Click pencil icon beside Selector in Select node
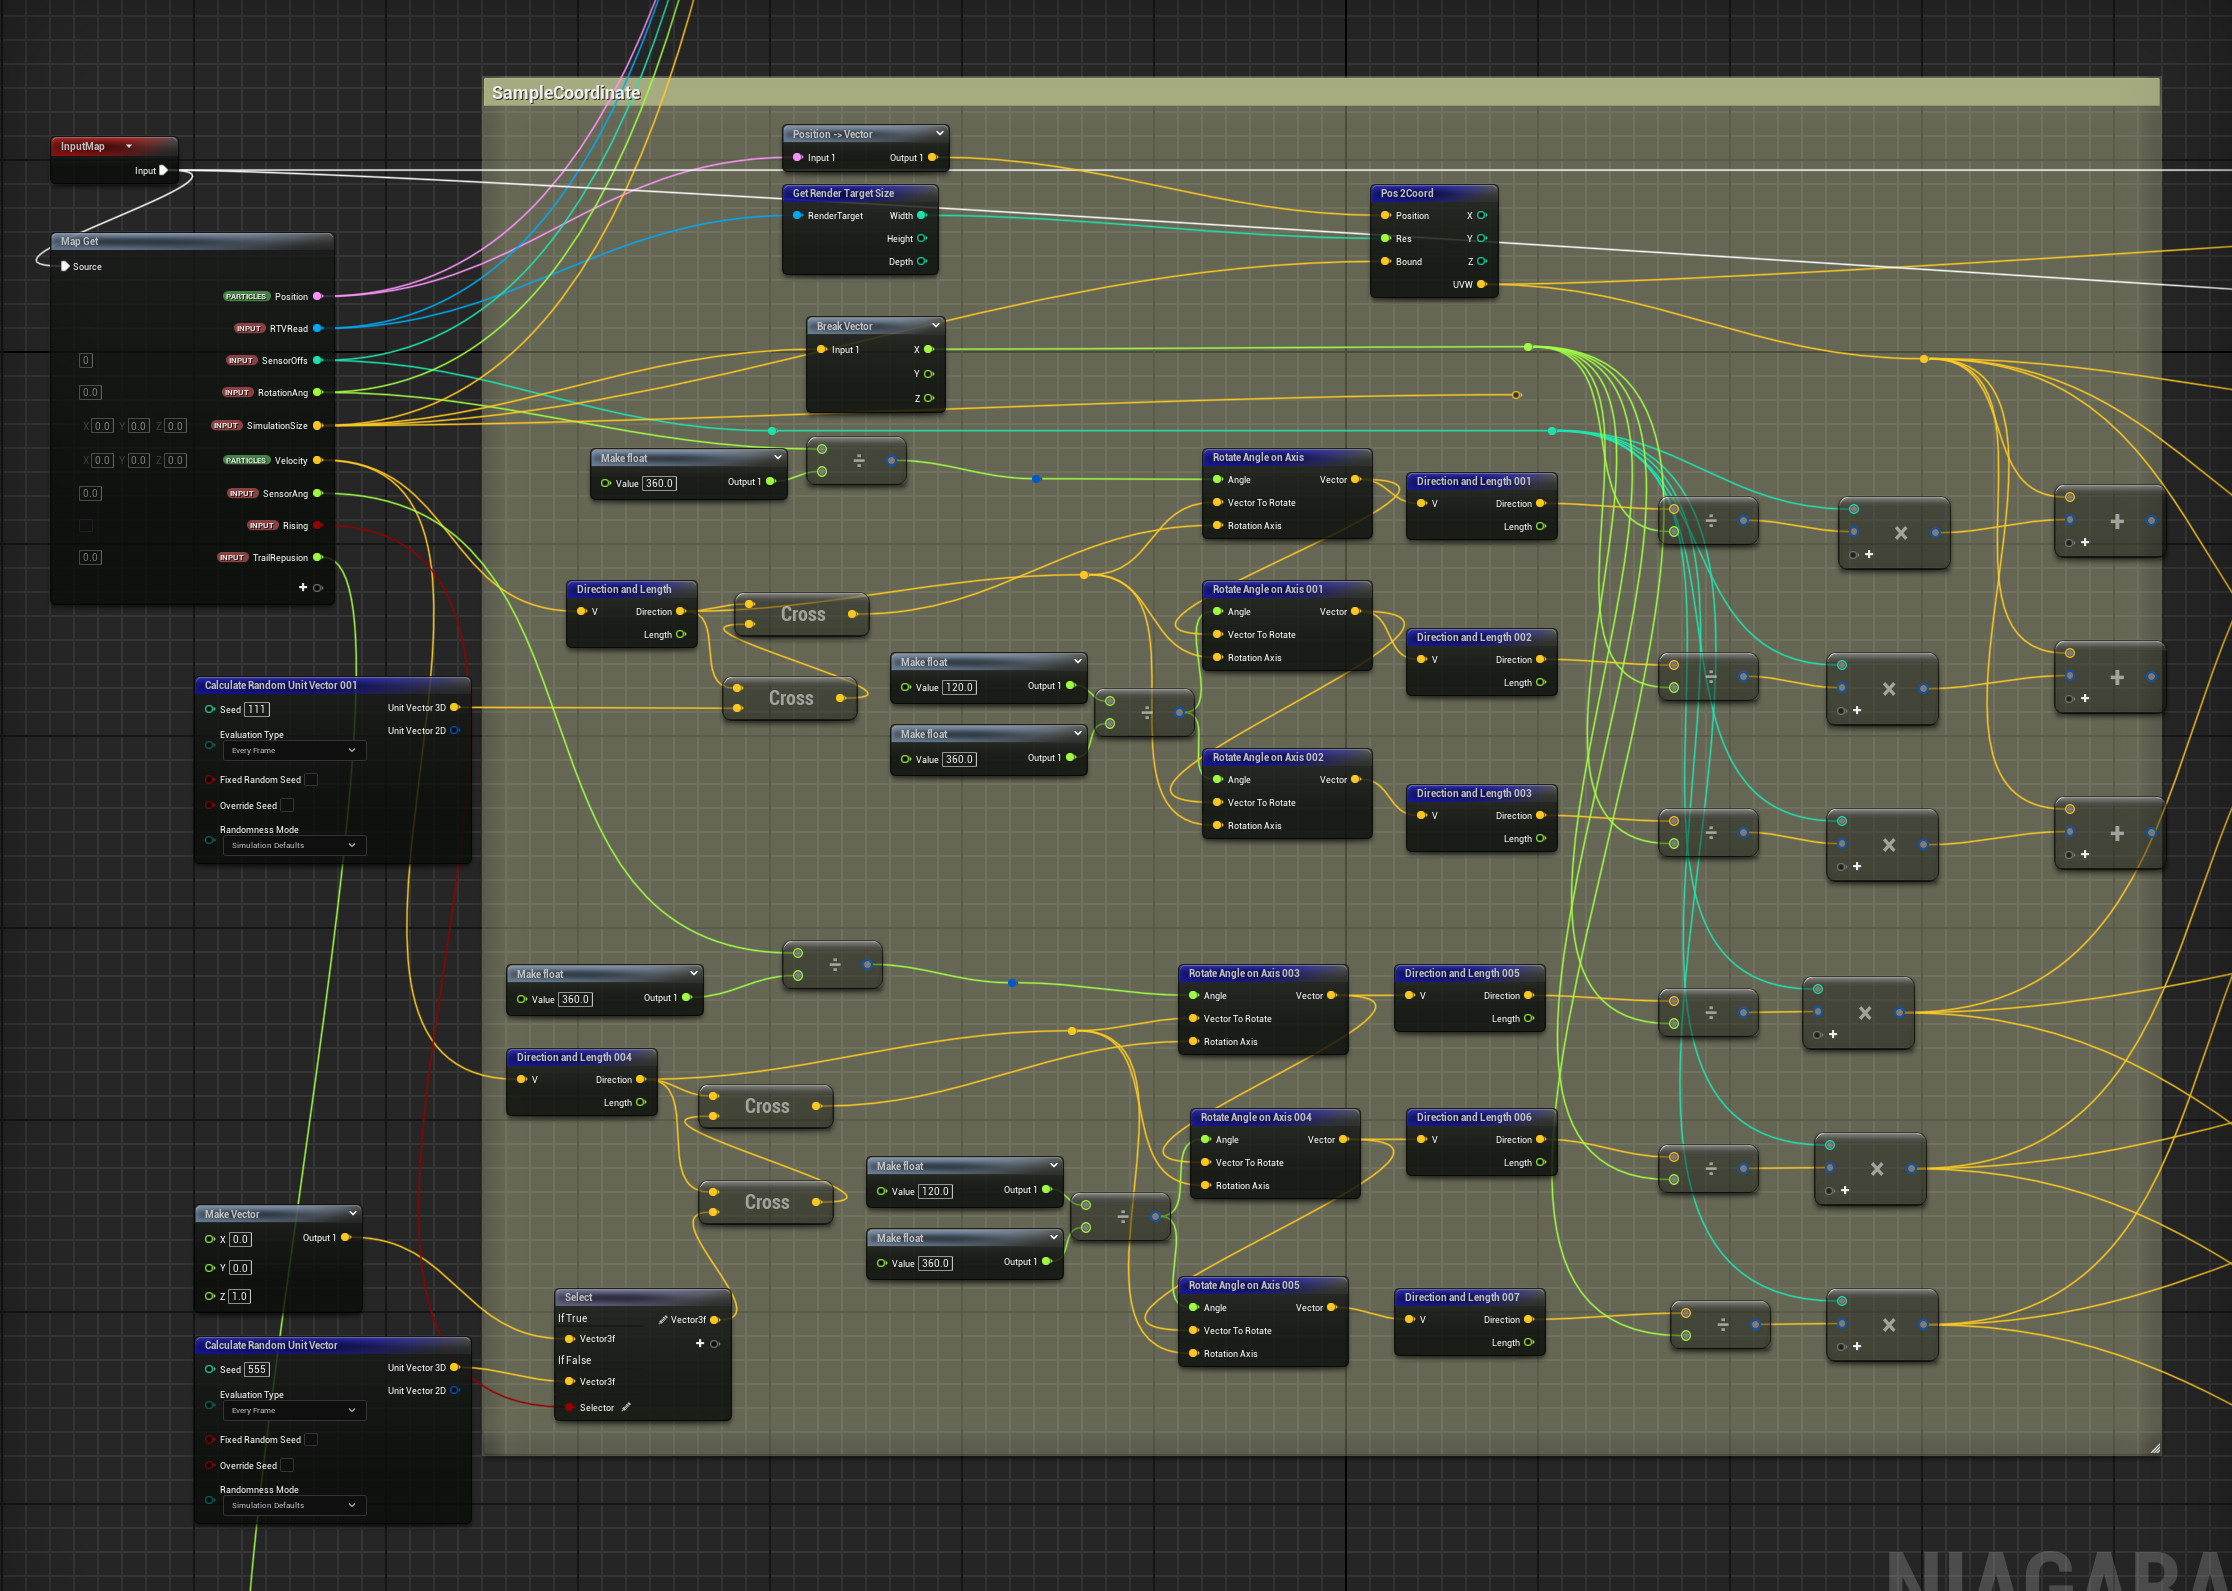Viewport: 2232px width, 1591px height. [626, 1407]
